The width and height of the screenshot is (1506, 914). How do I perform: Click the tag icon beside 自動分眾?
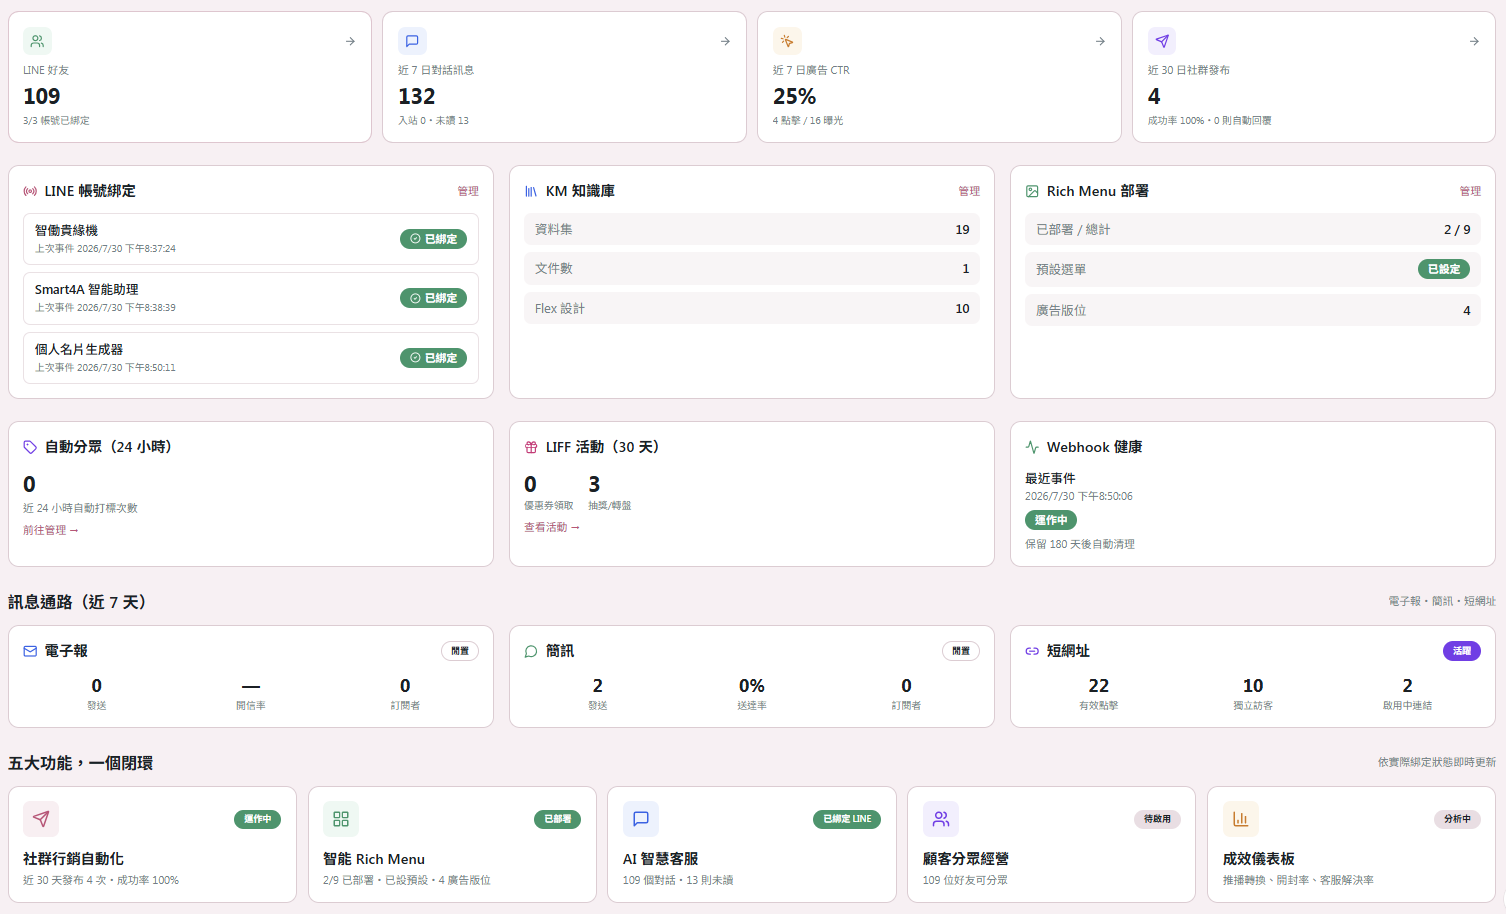(30, 447)
